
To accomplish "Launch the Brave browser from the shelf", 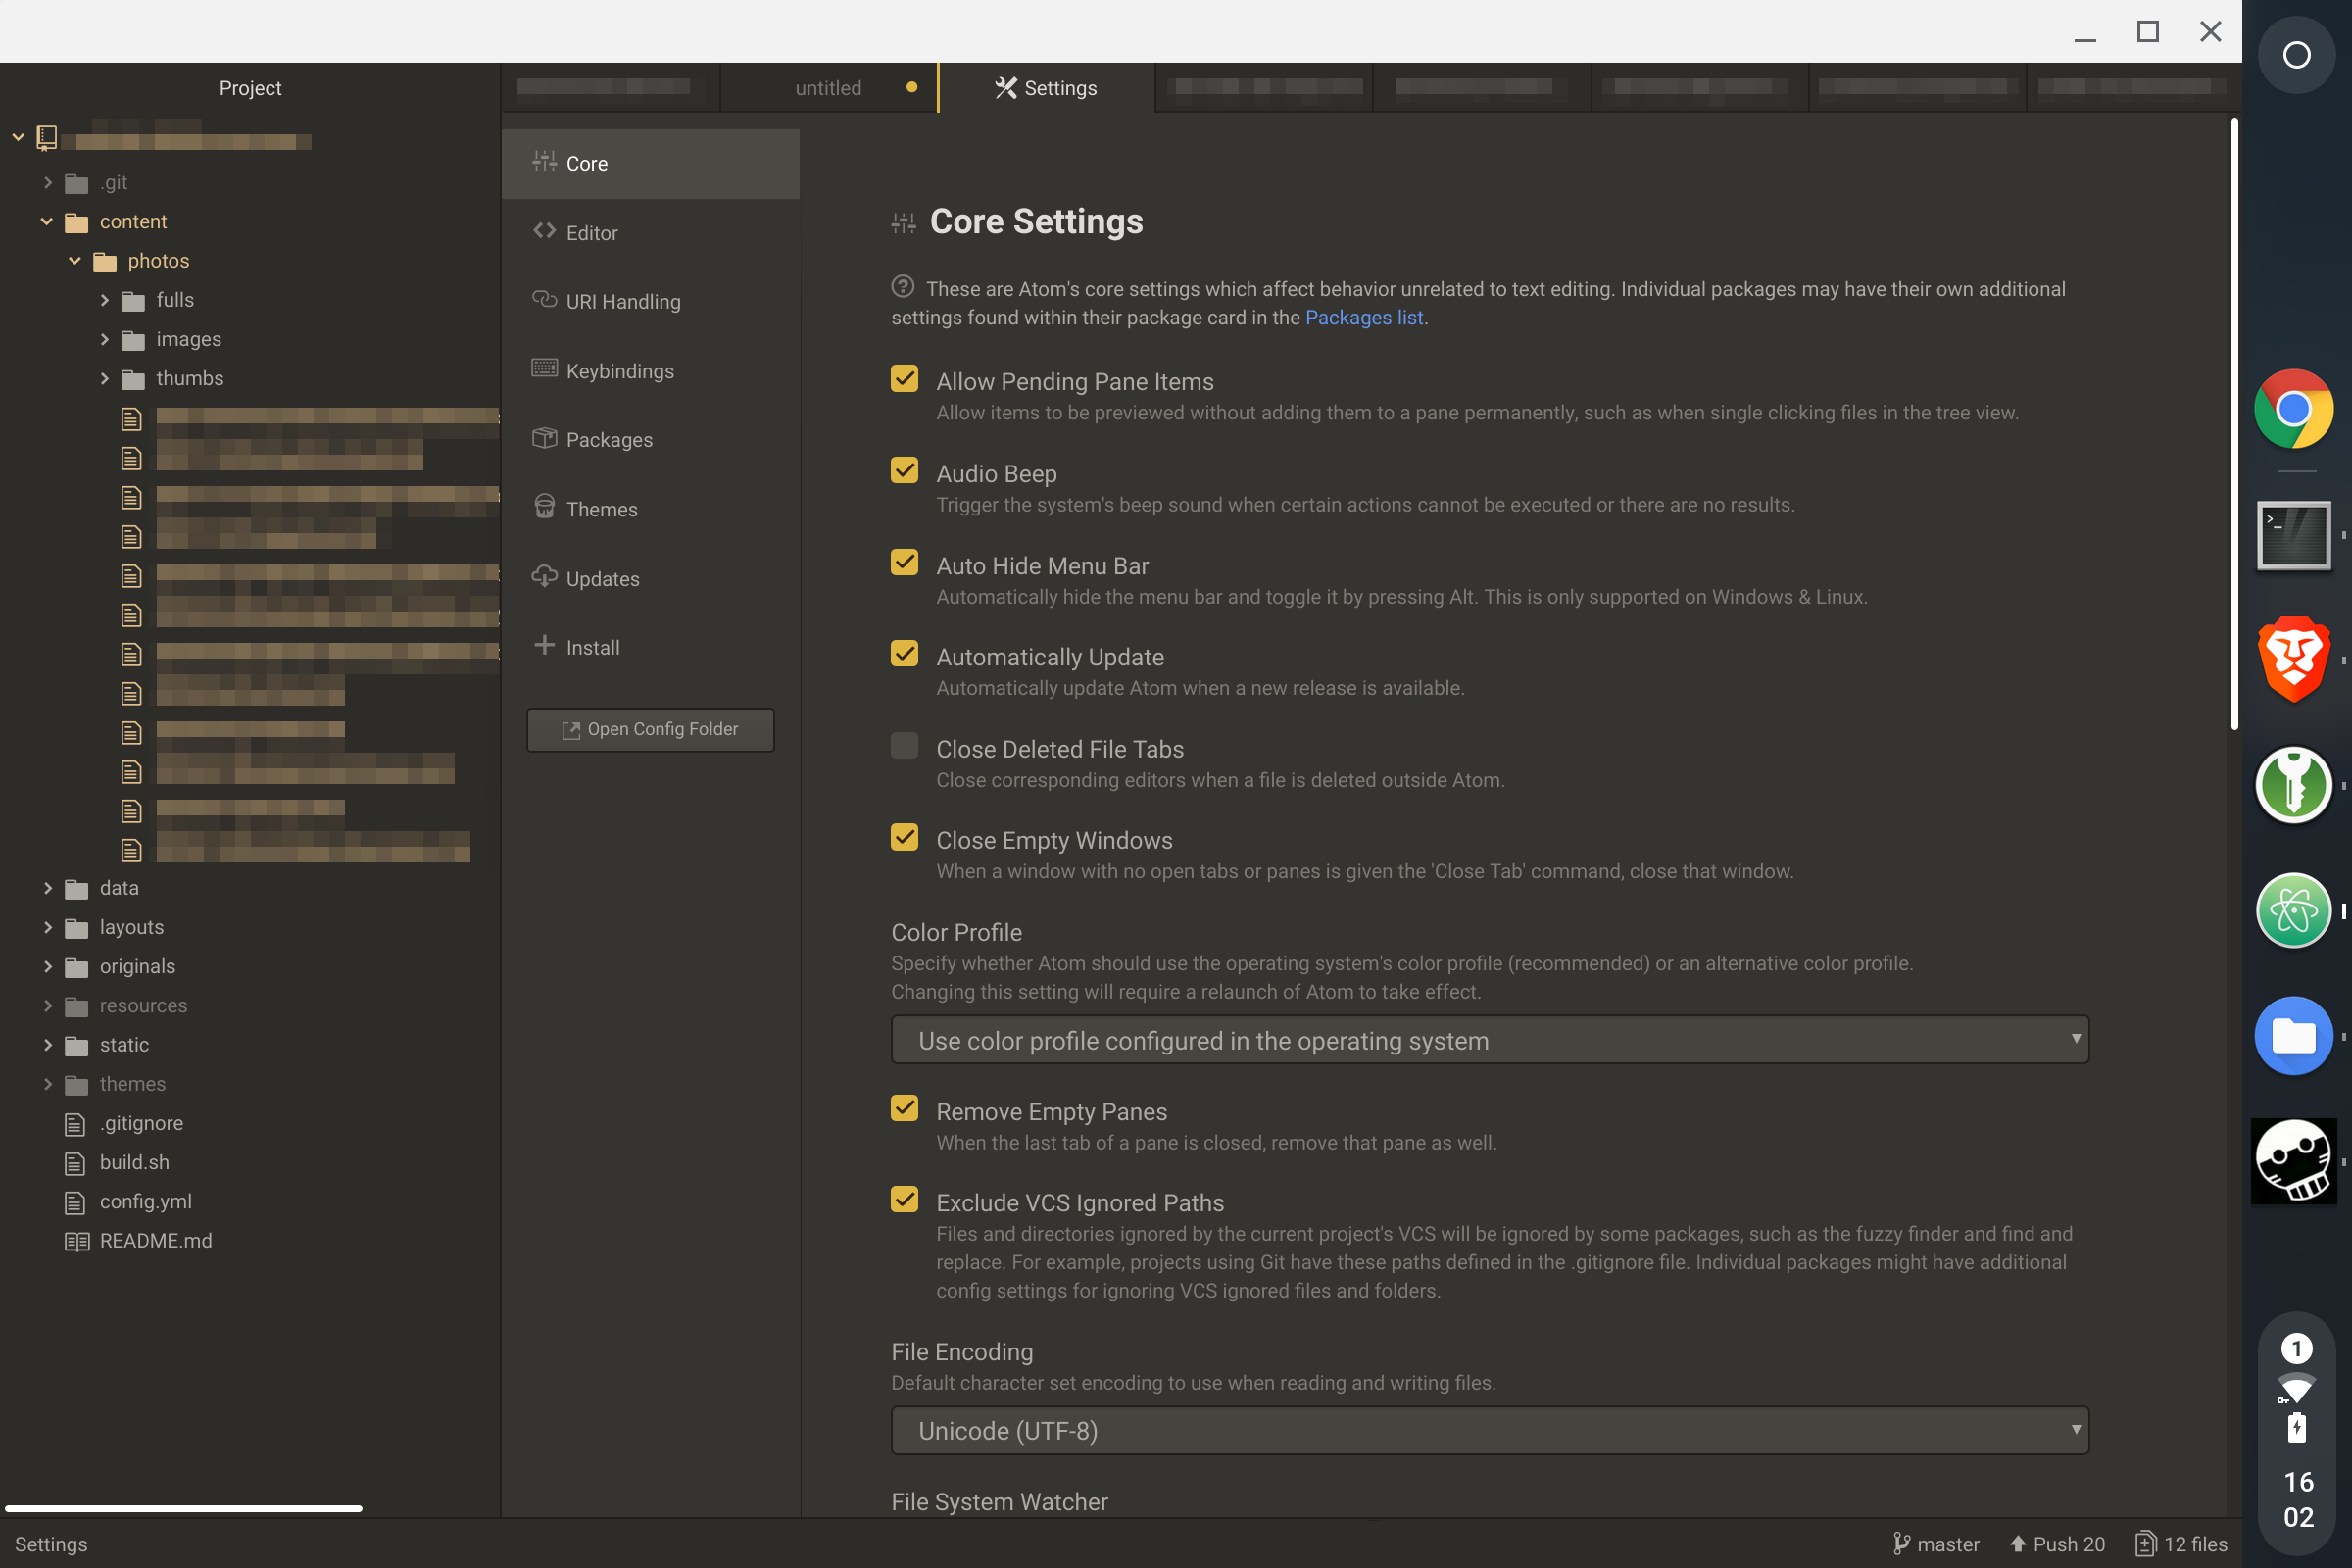I will coord(2294,659).
